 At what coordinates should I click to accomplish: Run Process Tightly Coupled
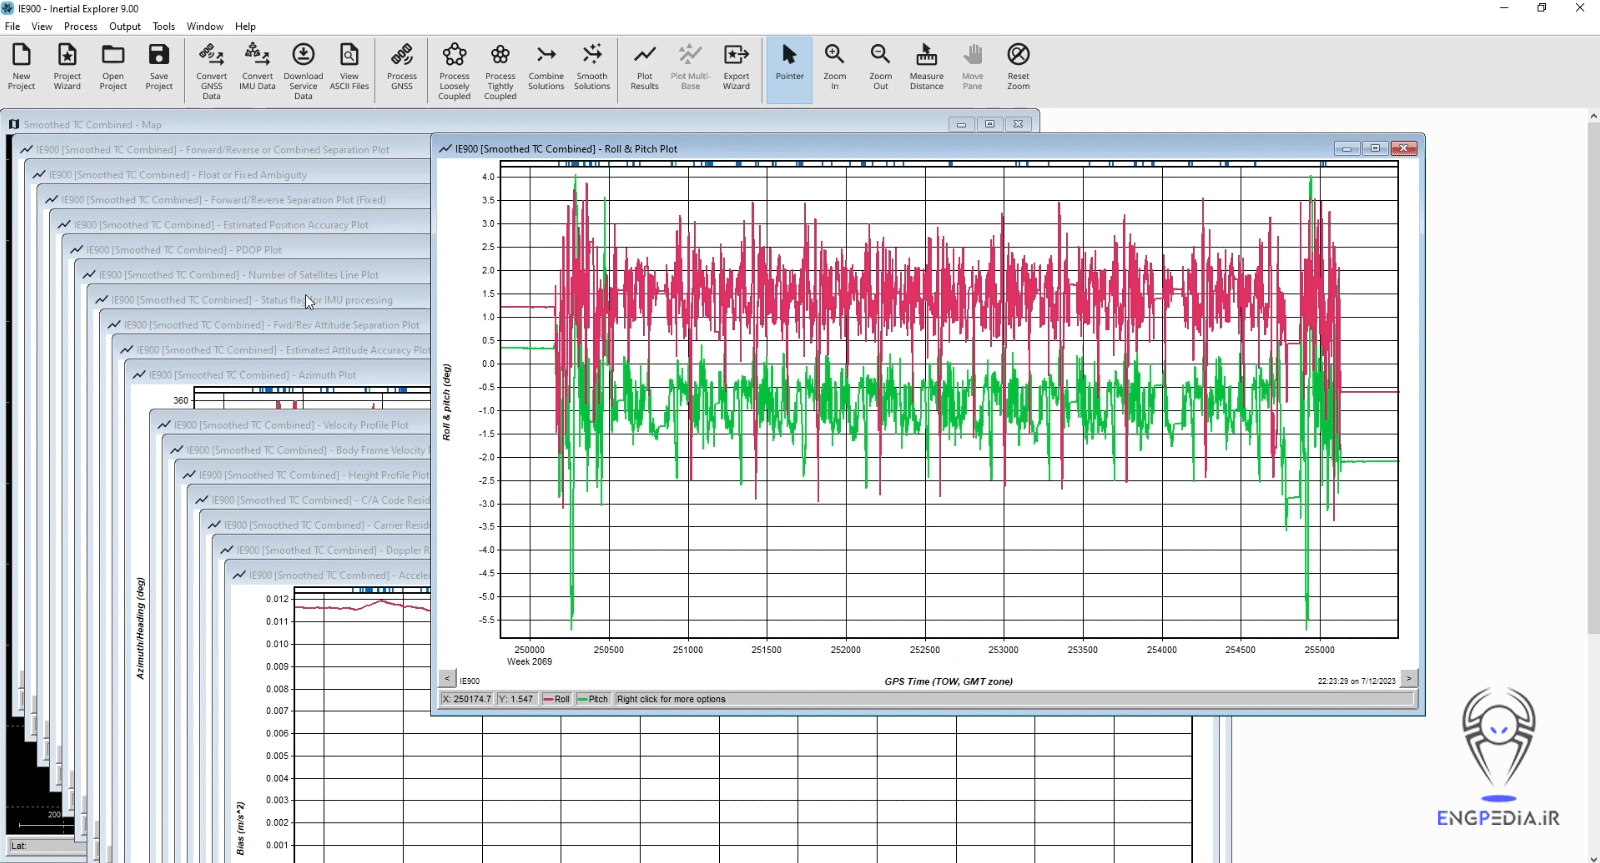500,71
